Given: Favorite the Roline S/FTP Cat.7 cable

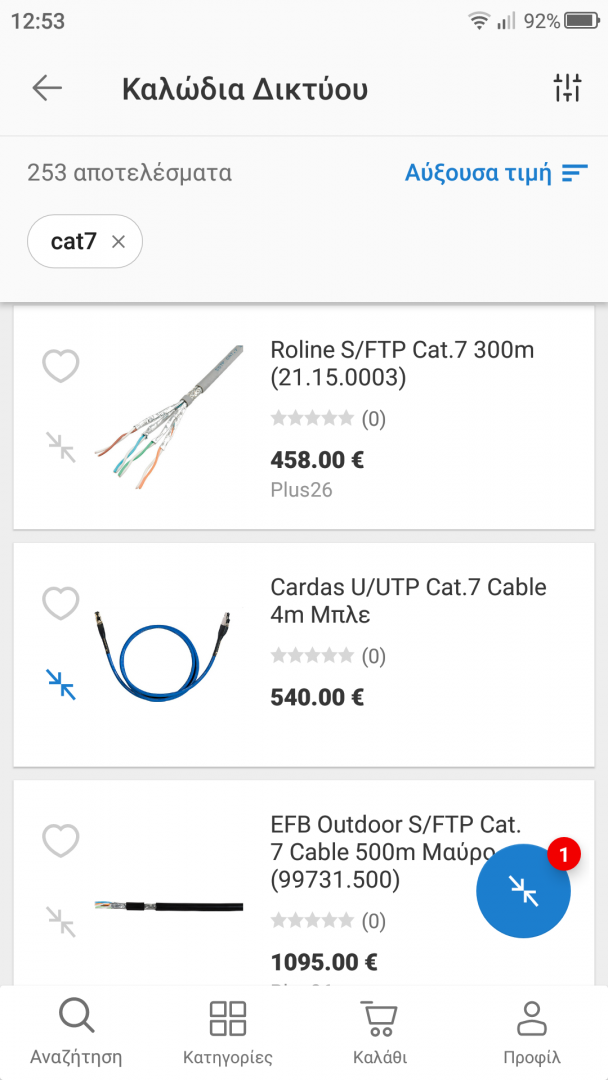Looking at the screenshot, I should coord(60,366).
